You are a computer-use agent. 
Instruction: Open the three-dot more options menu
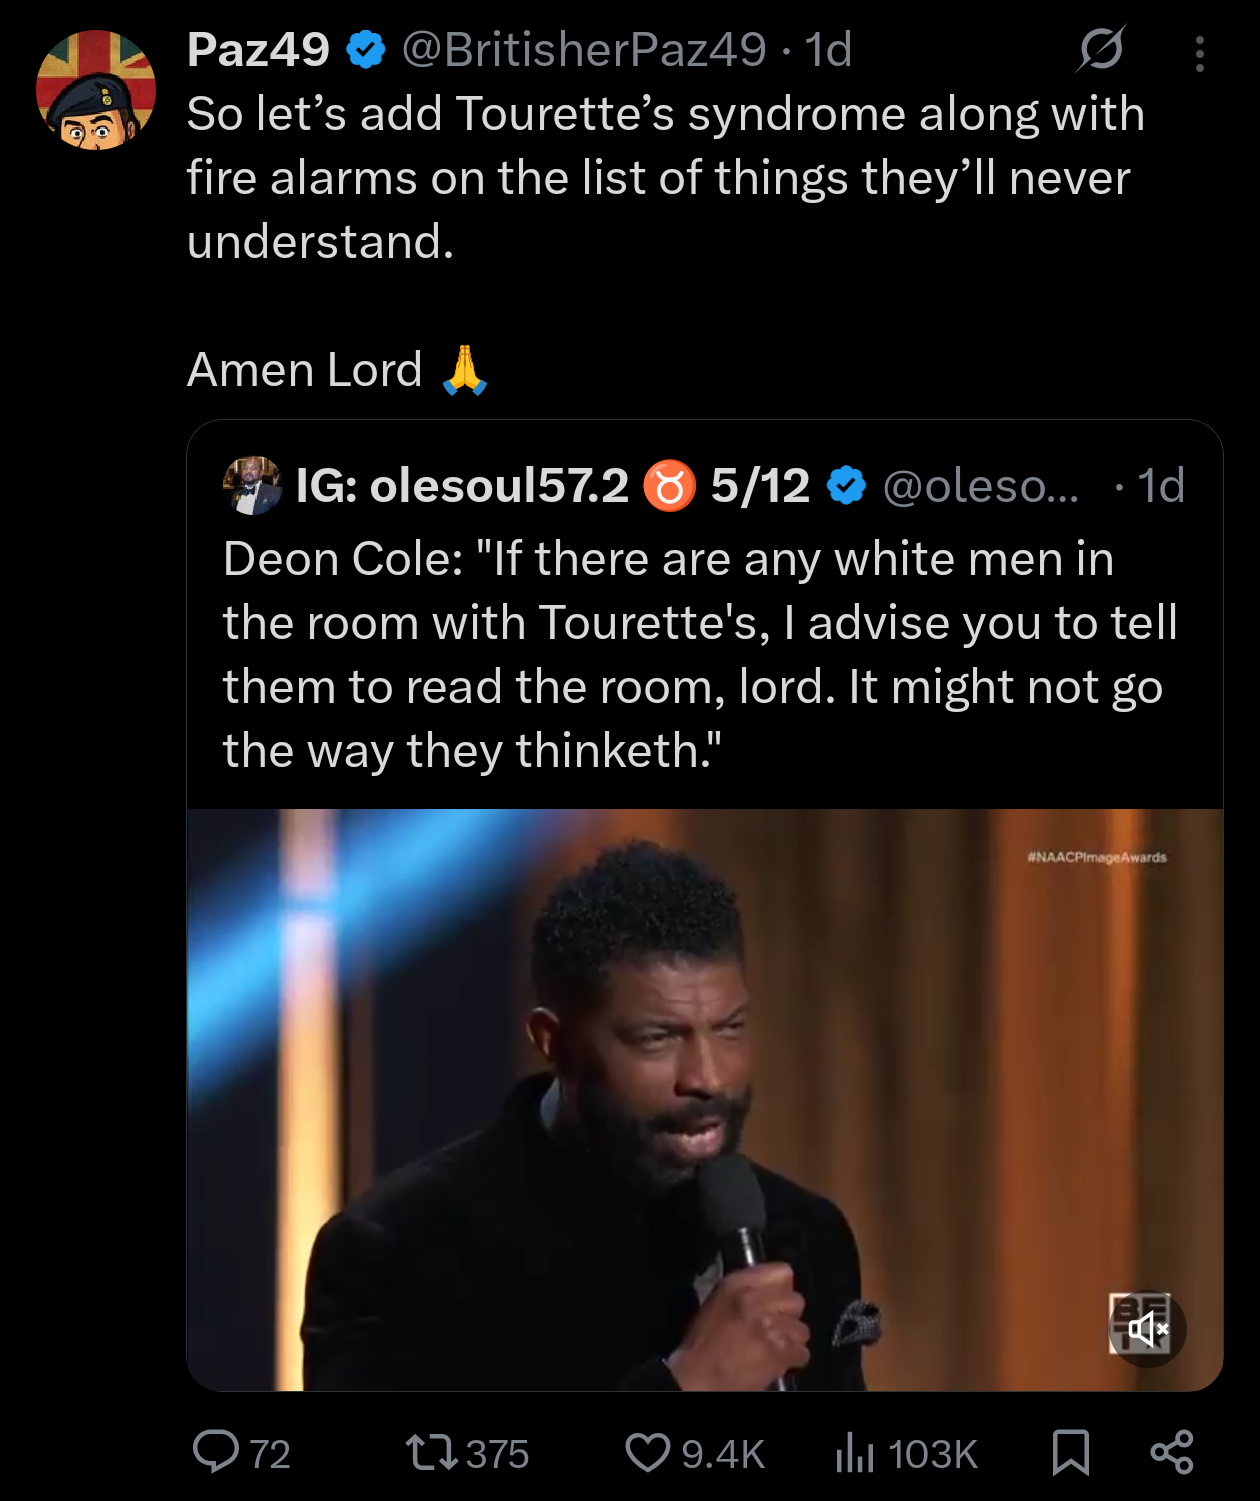[1199, 54]
